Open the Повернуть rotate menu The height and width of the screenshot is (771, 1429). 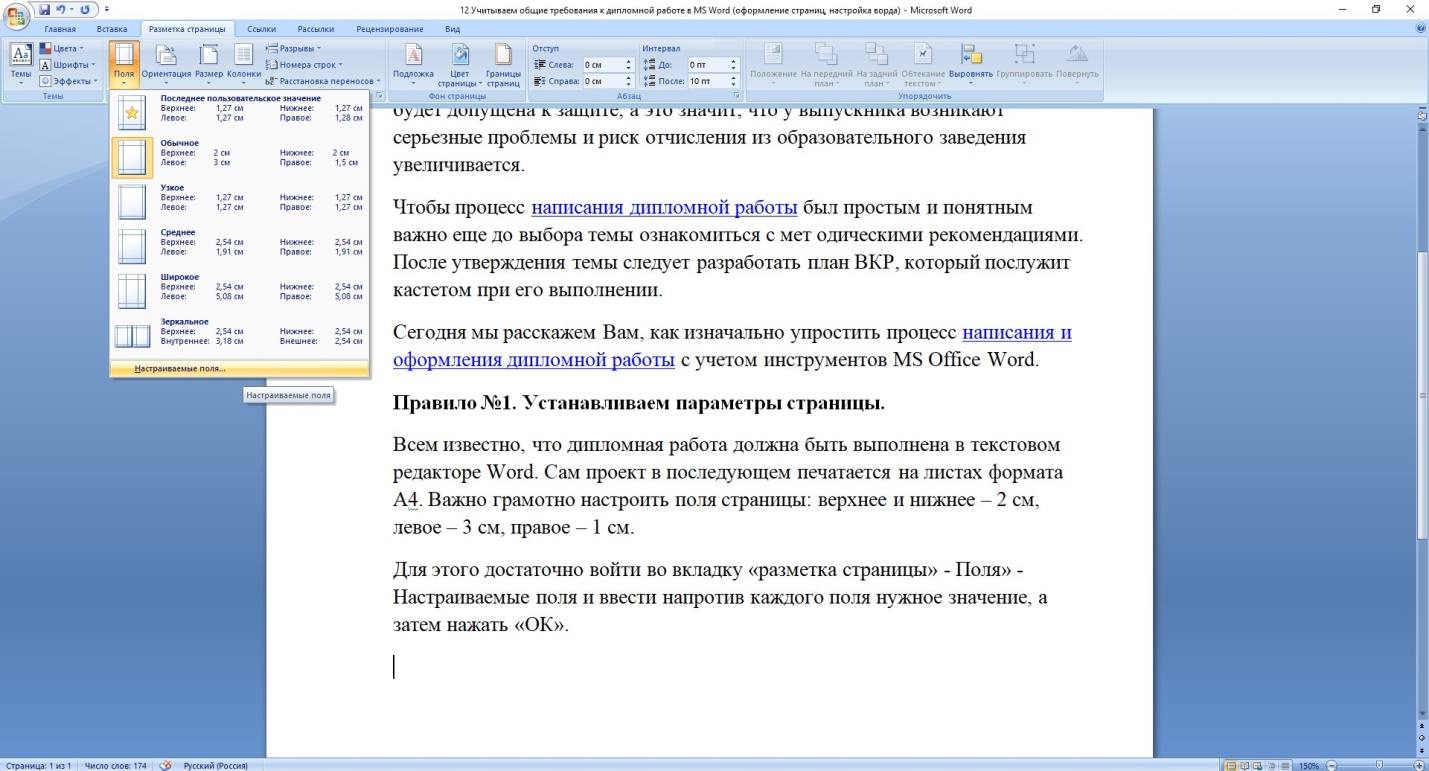[x=1077, y=64]
